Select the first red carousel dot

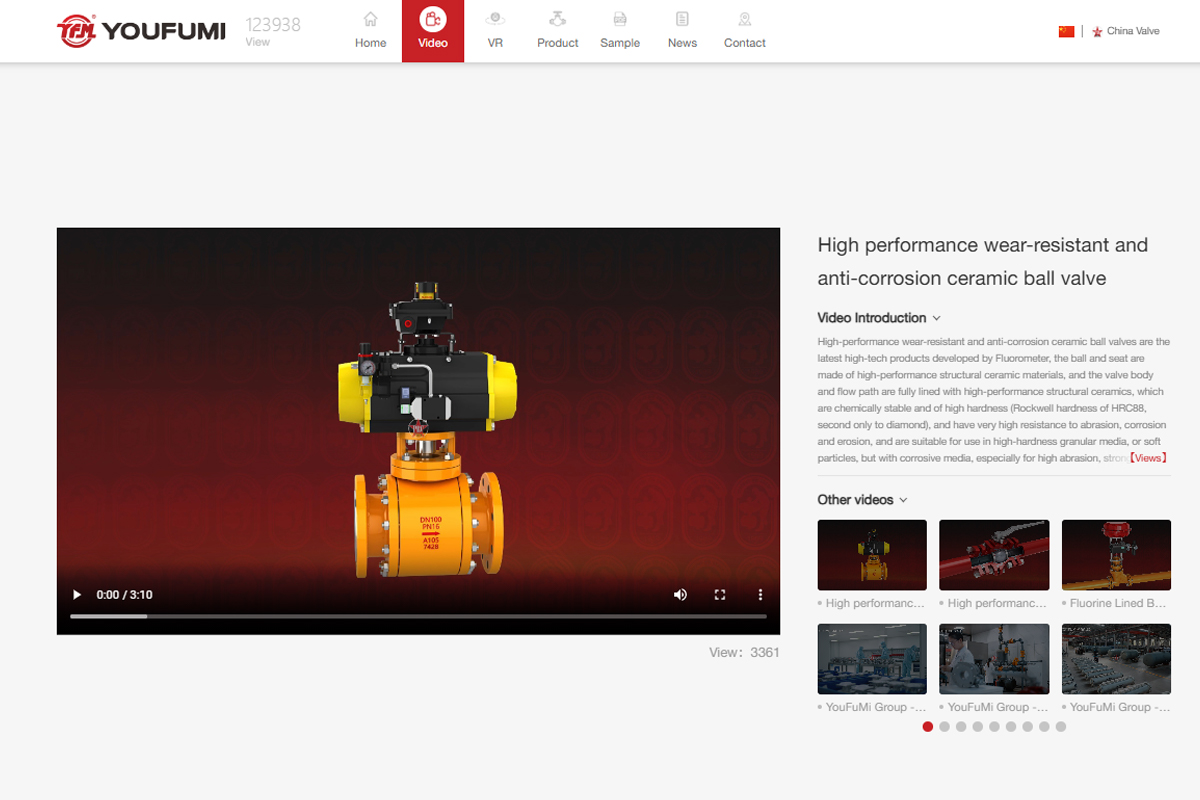(x=928, y=727)
